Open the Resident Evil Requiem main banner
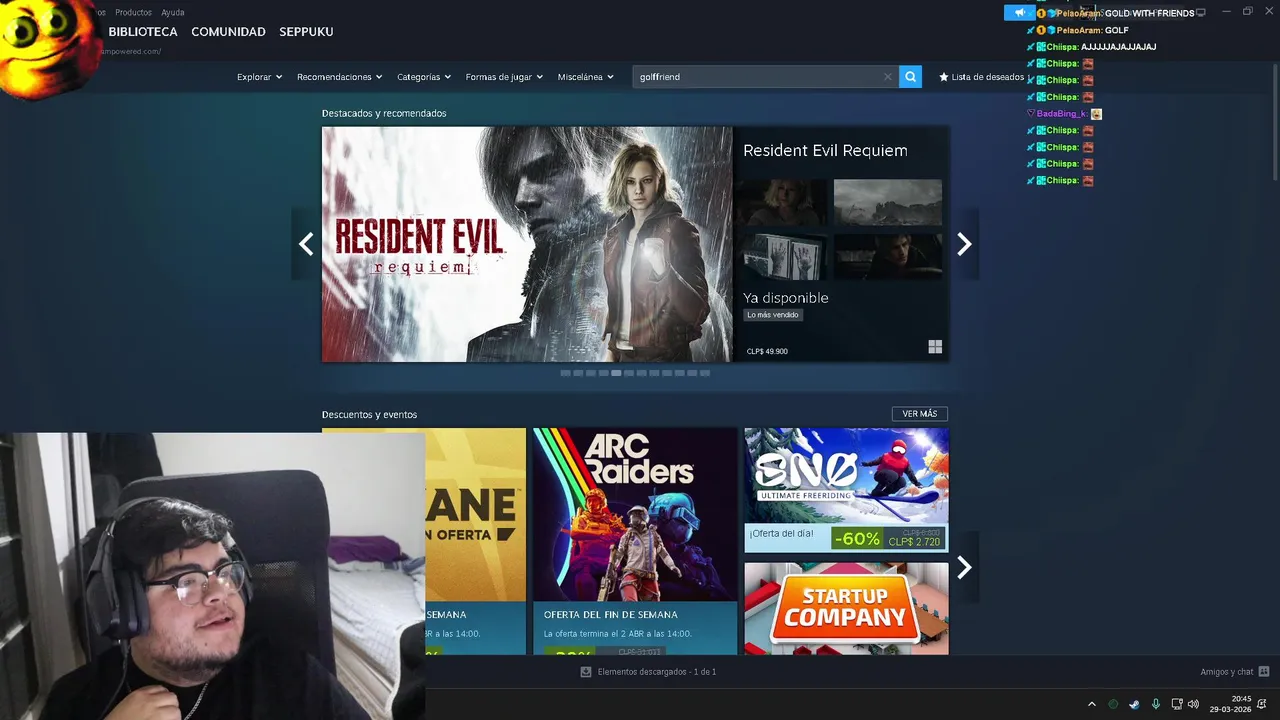1280x720 pixels. coord(527,244)
